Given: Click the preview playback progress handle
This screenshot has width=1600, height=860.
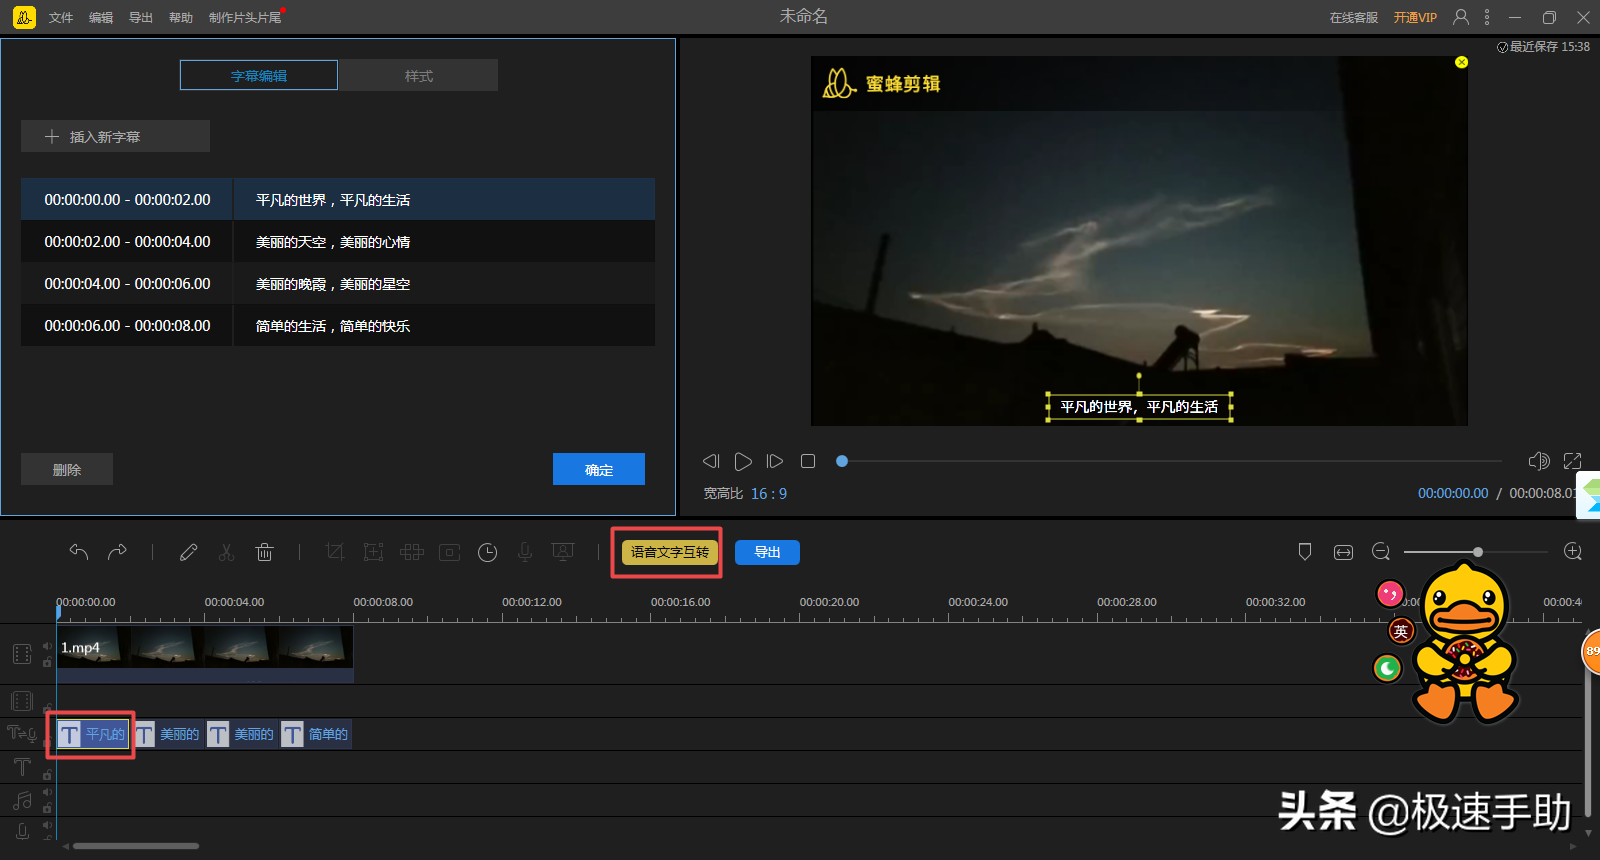Looking at the screenshot, I should coord(842,461).
